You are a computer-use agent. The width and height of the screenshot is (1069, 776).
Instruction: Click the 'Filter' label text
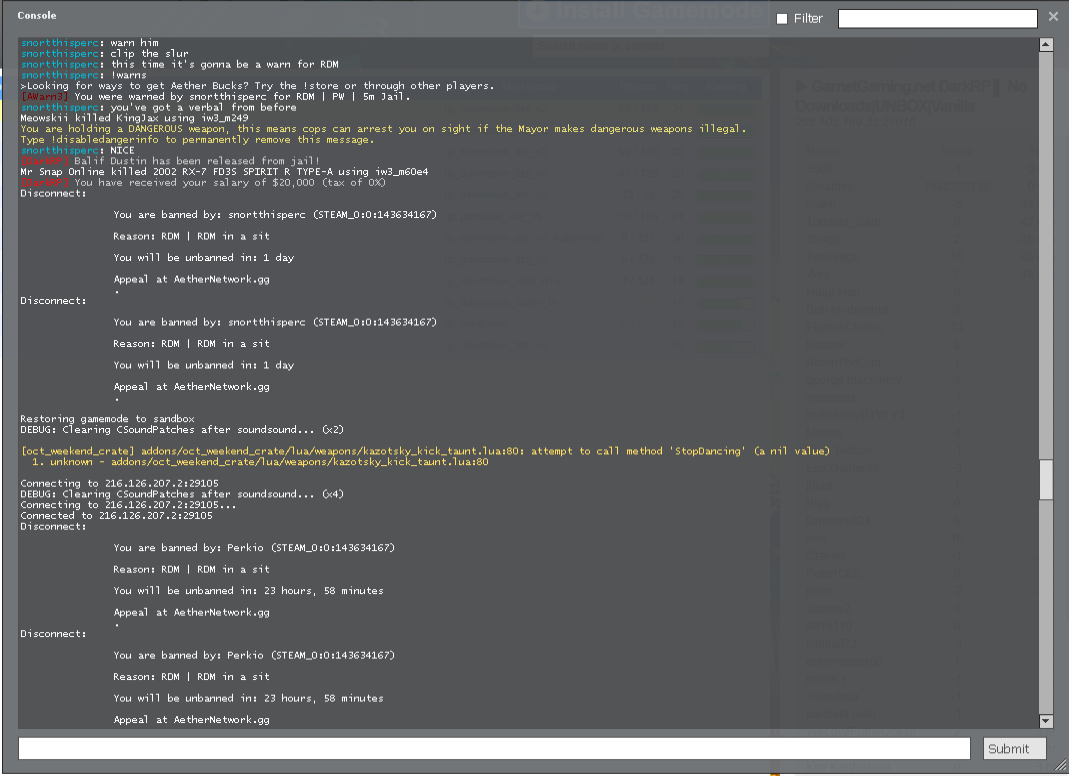pyautogui.click(x=808, y=19)
